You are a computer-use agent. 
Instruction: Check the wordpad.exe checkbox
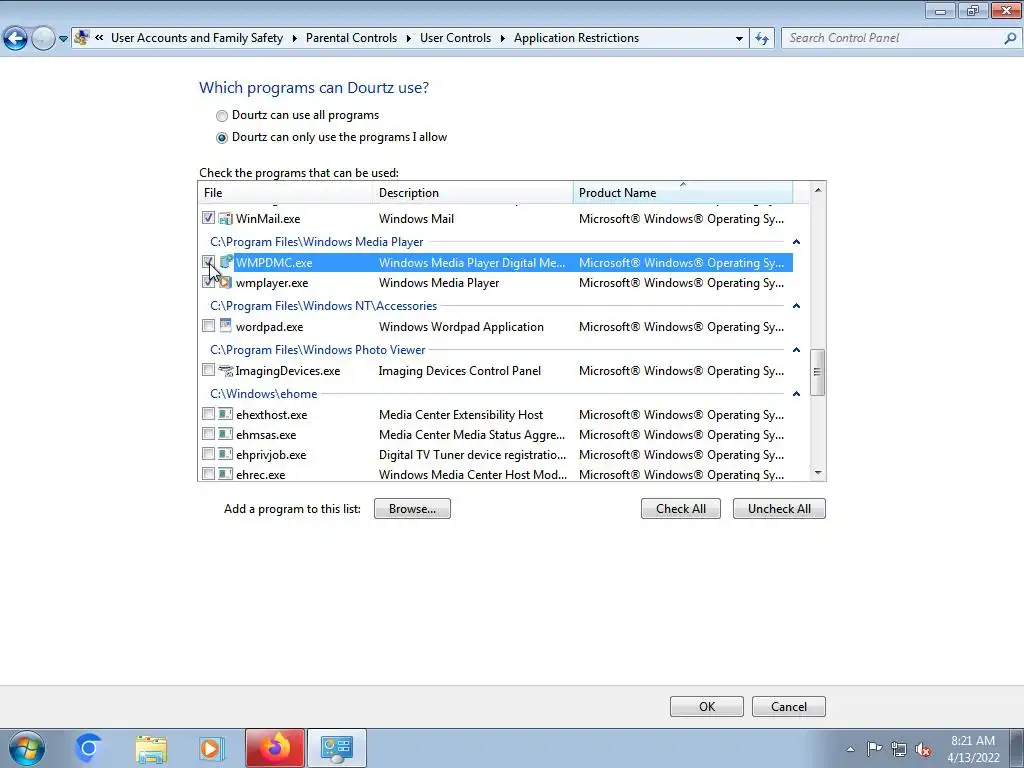pos(208,325)
